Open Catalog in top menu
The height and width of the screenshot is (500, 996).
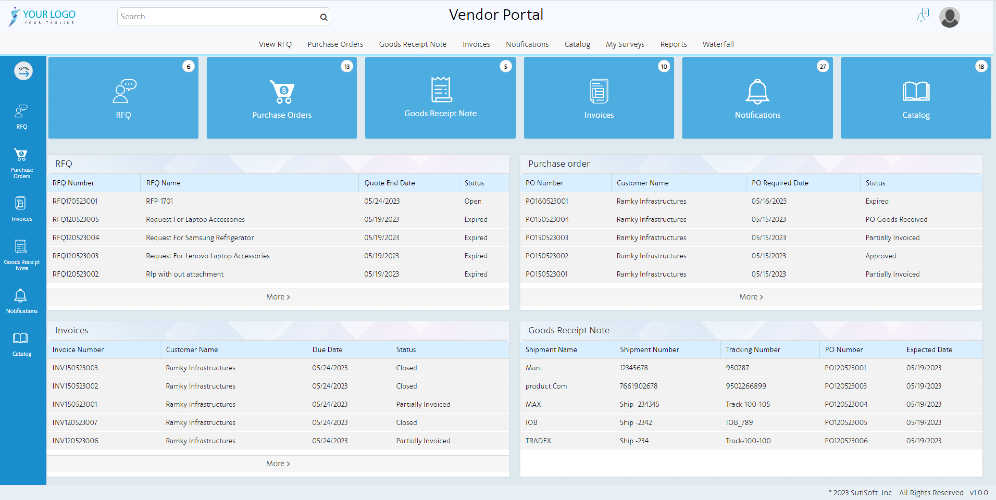click(x=577, y=44)
